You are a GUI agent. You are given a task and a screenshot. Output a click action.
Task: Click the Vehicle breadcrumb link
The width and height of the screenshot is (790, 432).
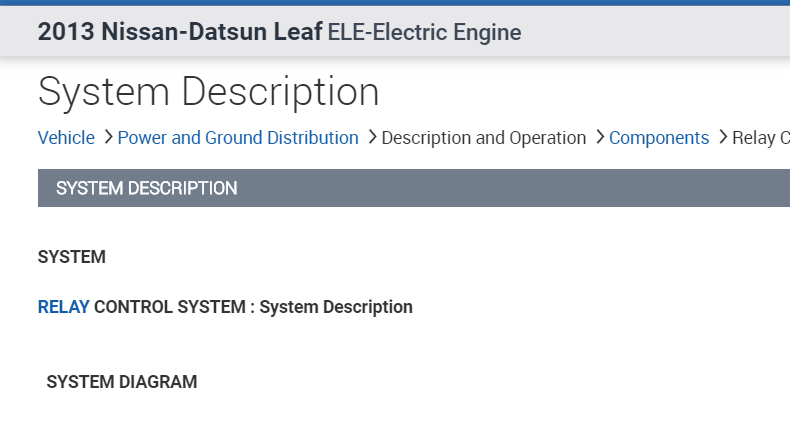[x=66, y=138]
